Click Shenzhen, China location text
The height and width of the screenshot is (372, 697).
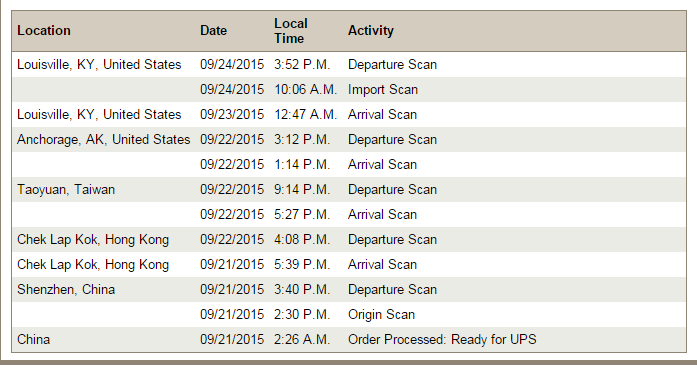tap(66, 290)
